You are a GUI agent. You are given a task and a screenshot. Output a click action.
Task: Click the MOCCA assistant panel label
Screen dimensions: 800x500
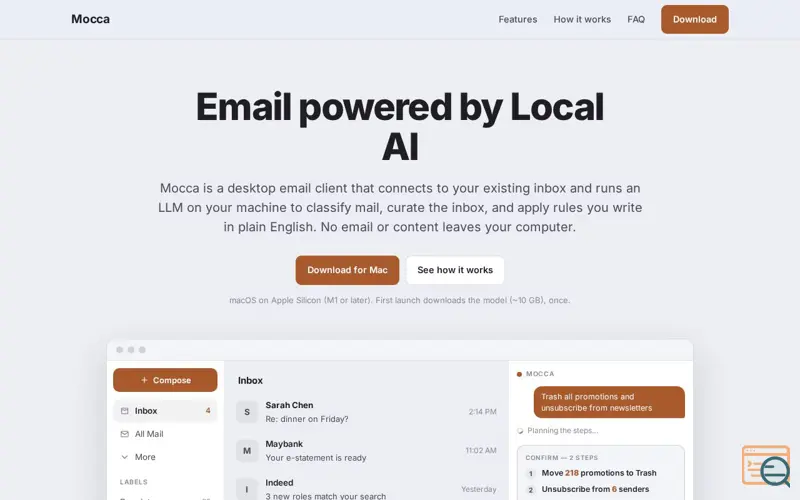[x=540, y=374]
